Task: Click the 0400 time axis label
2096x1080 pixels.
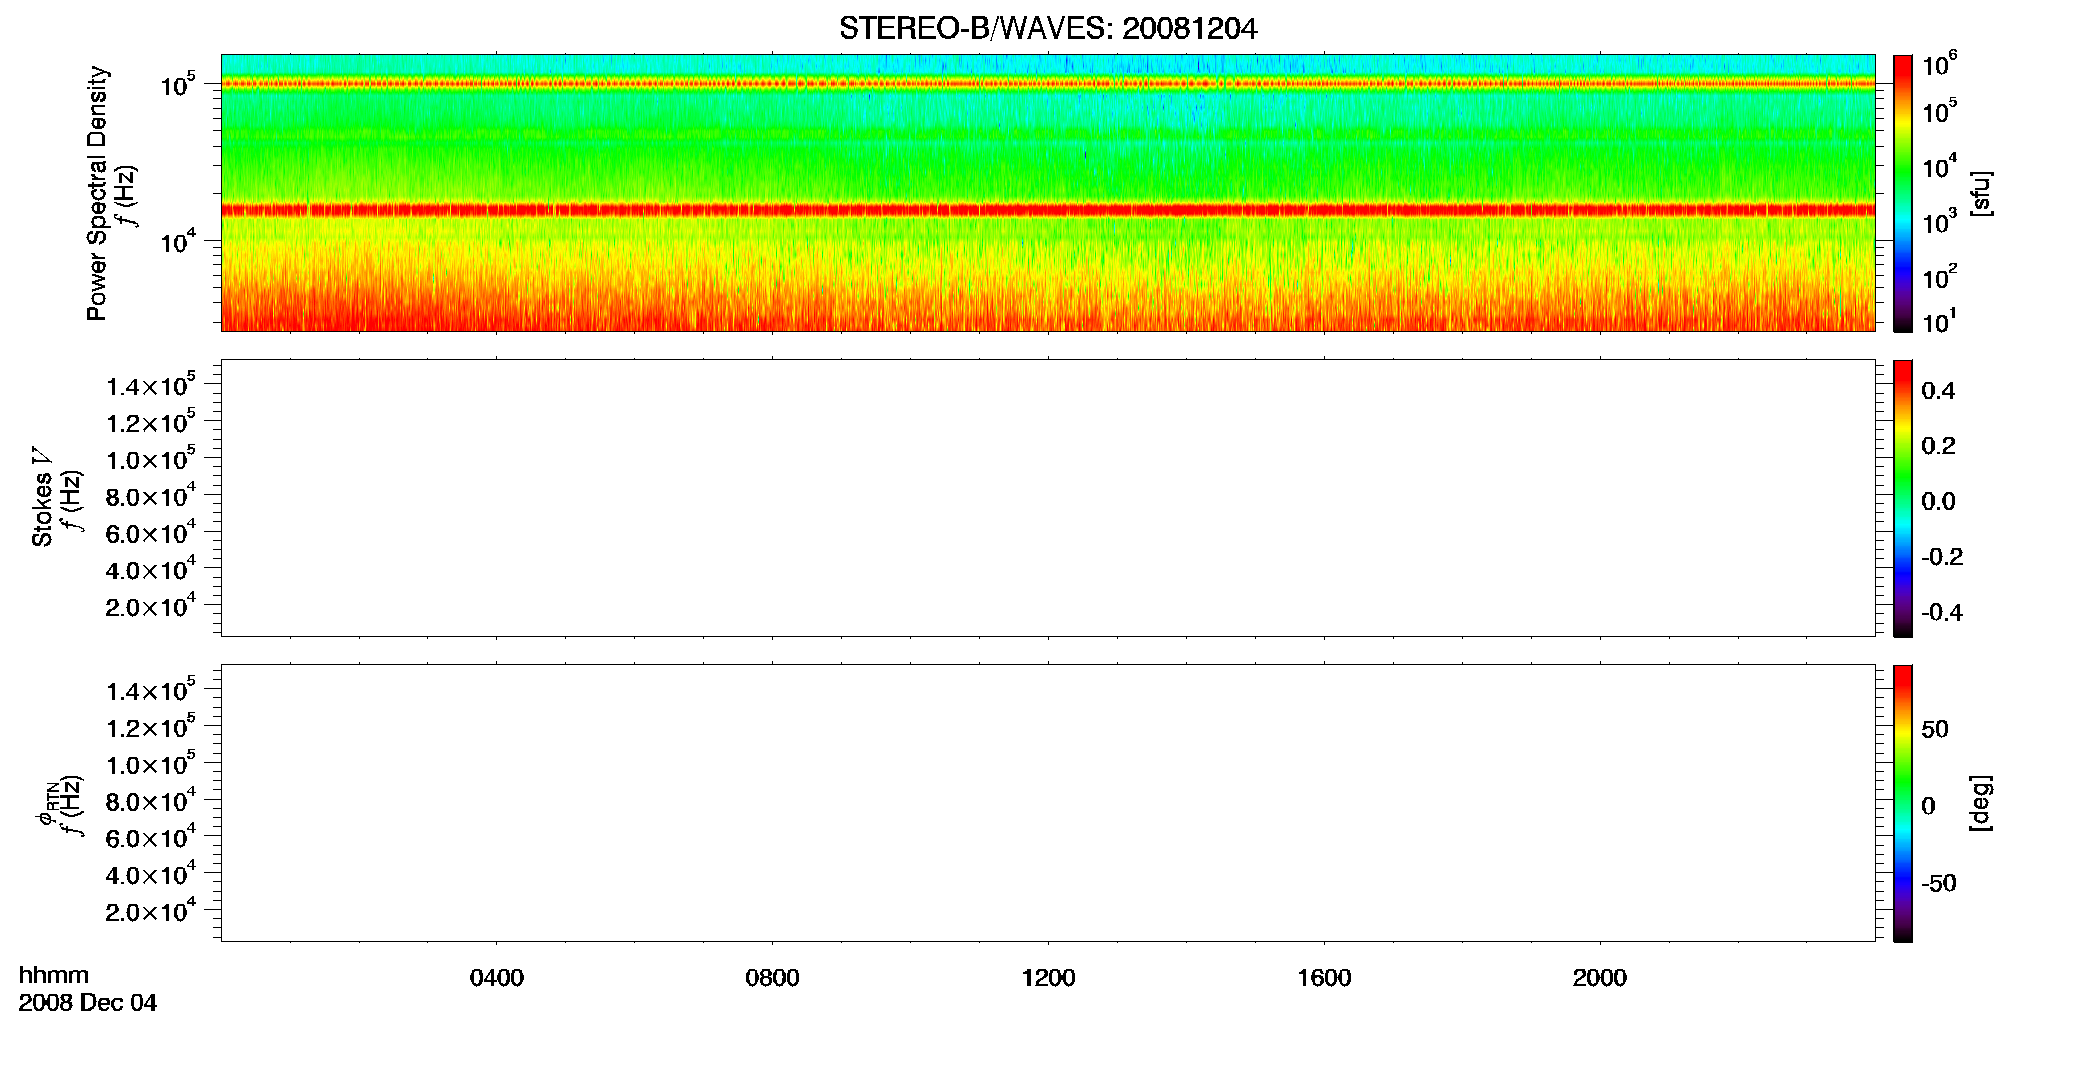Action: pyautogui.click(x=497, y=978)
